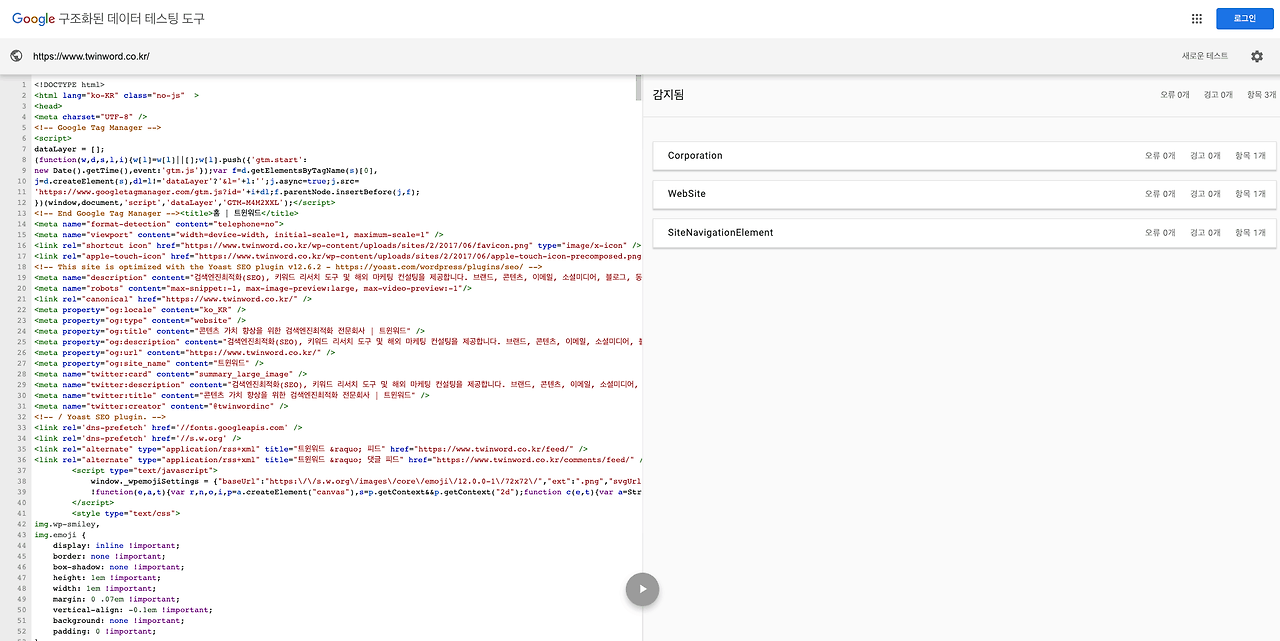
Task: Click 항목 1개 on the SiteNavigationElement row
Action: [x=1250, y=232]
